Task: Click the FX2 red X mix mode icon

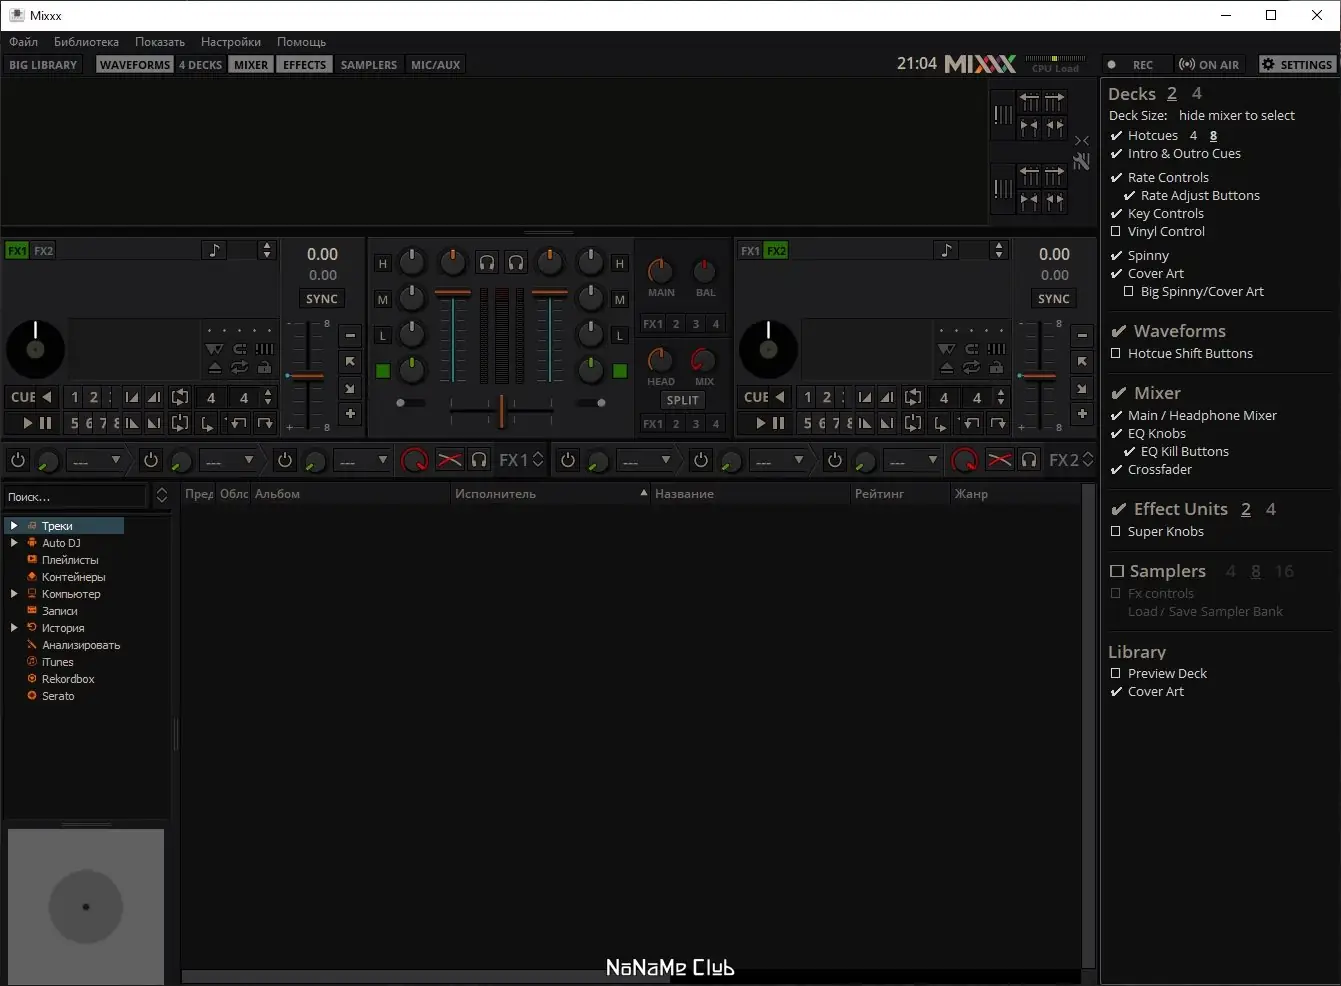Action: 999,460
